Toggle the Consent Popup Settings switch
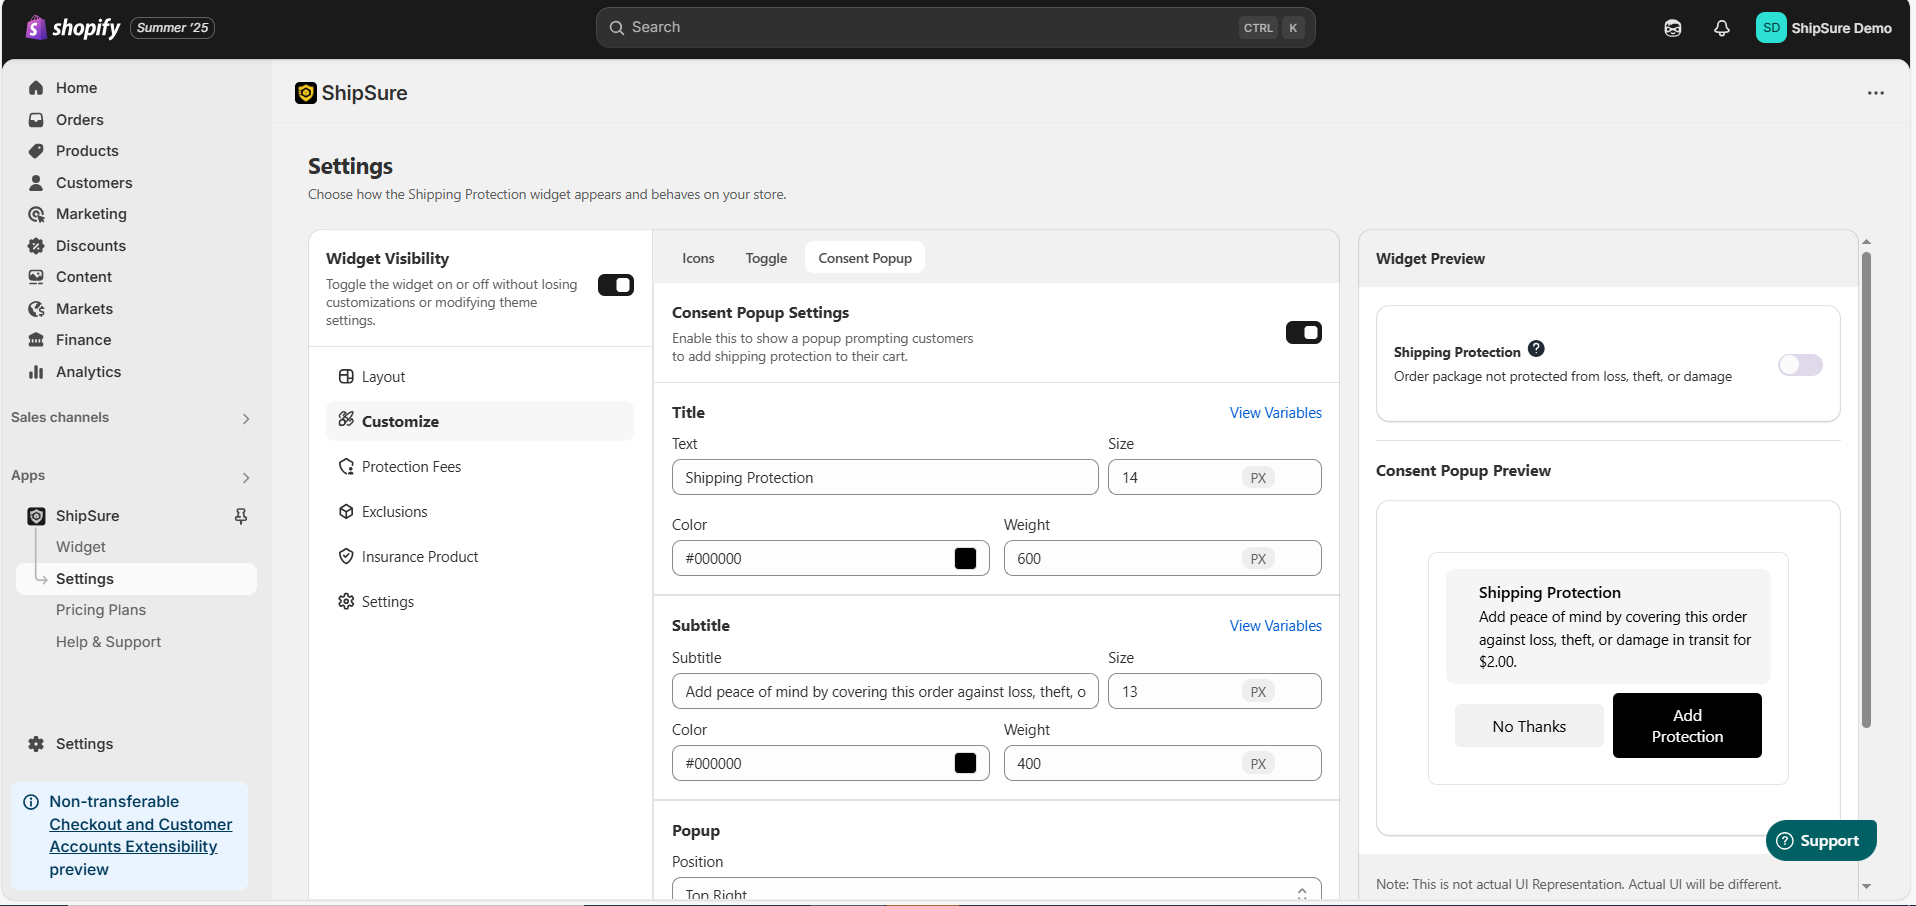This screenshot has height=906, width=1916. [1304, 332]
